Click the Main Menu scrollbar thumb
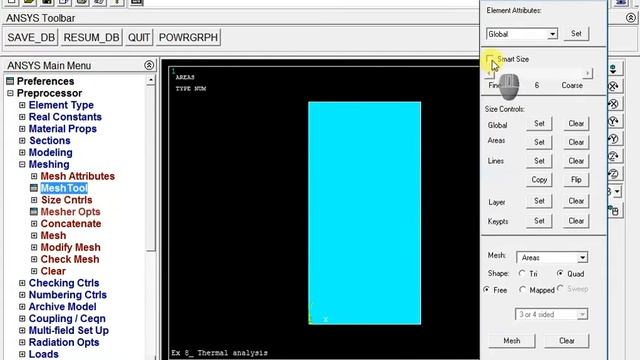The image size is (640, 360). 151,168
